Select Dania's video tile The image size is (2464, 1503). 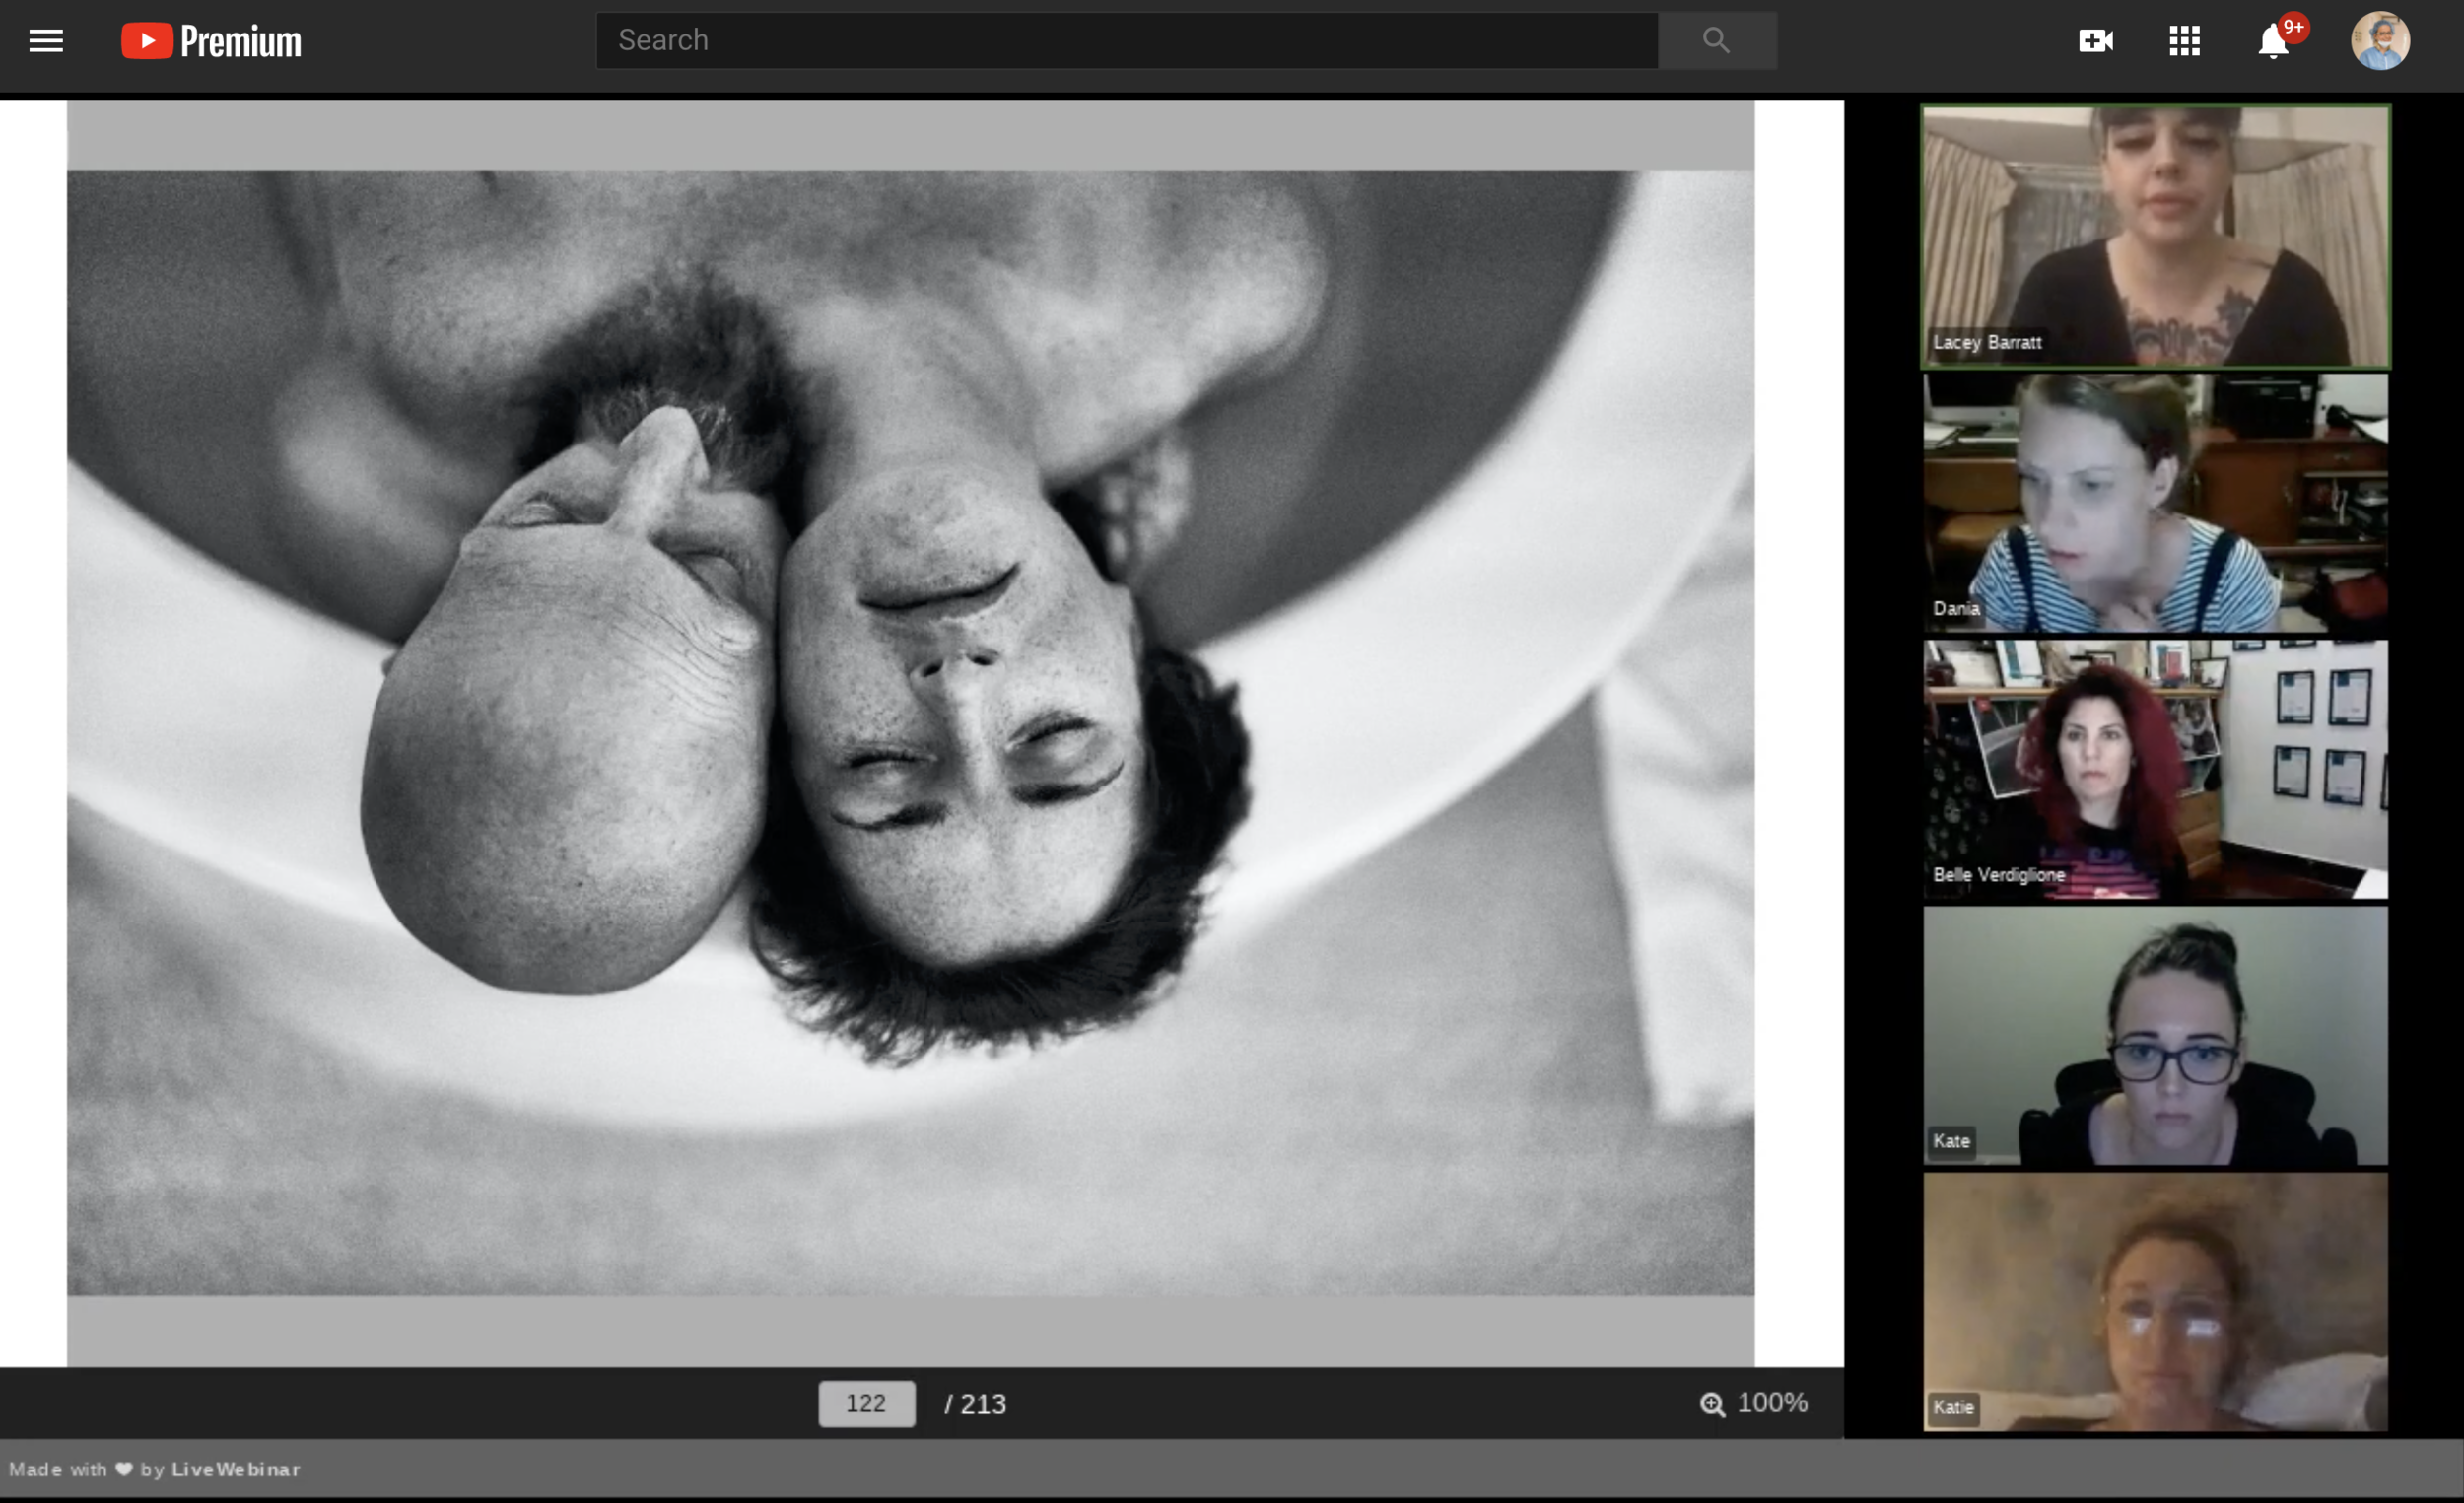(x=2155, y=503)
